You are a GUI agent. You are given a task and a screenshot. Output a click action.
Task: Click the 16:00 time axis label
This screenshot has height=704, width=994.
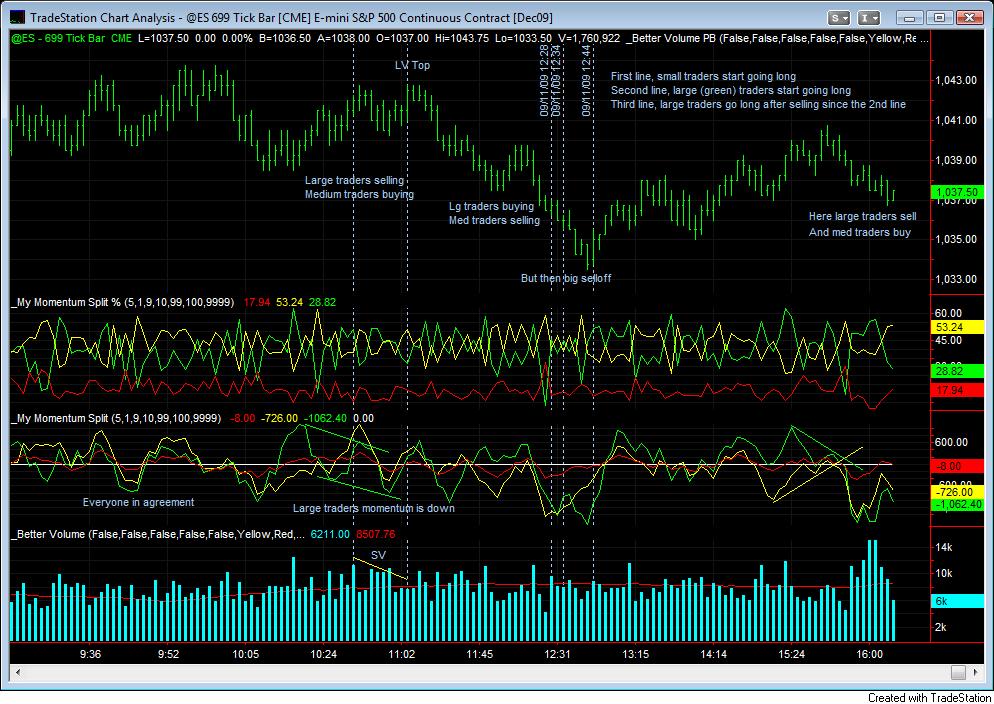869,655
